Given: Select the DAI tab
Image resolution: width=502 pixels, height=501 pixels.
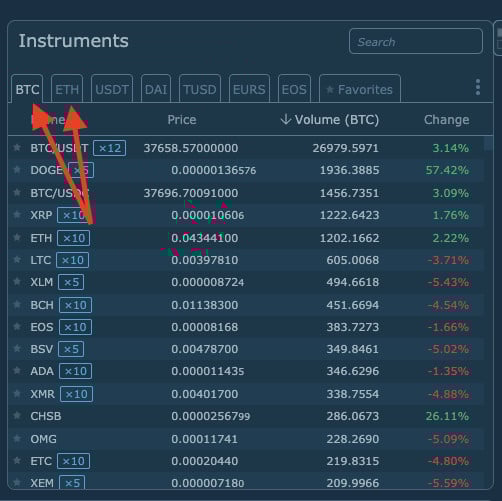Looking at the screenshot, I should tap(156, 89).
